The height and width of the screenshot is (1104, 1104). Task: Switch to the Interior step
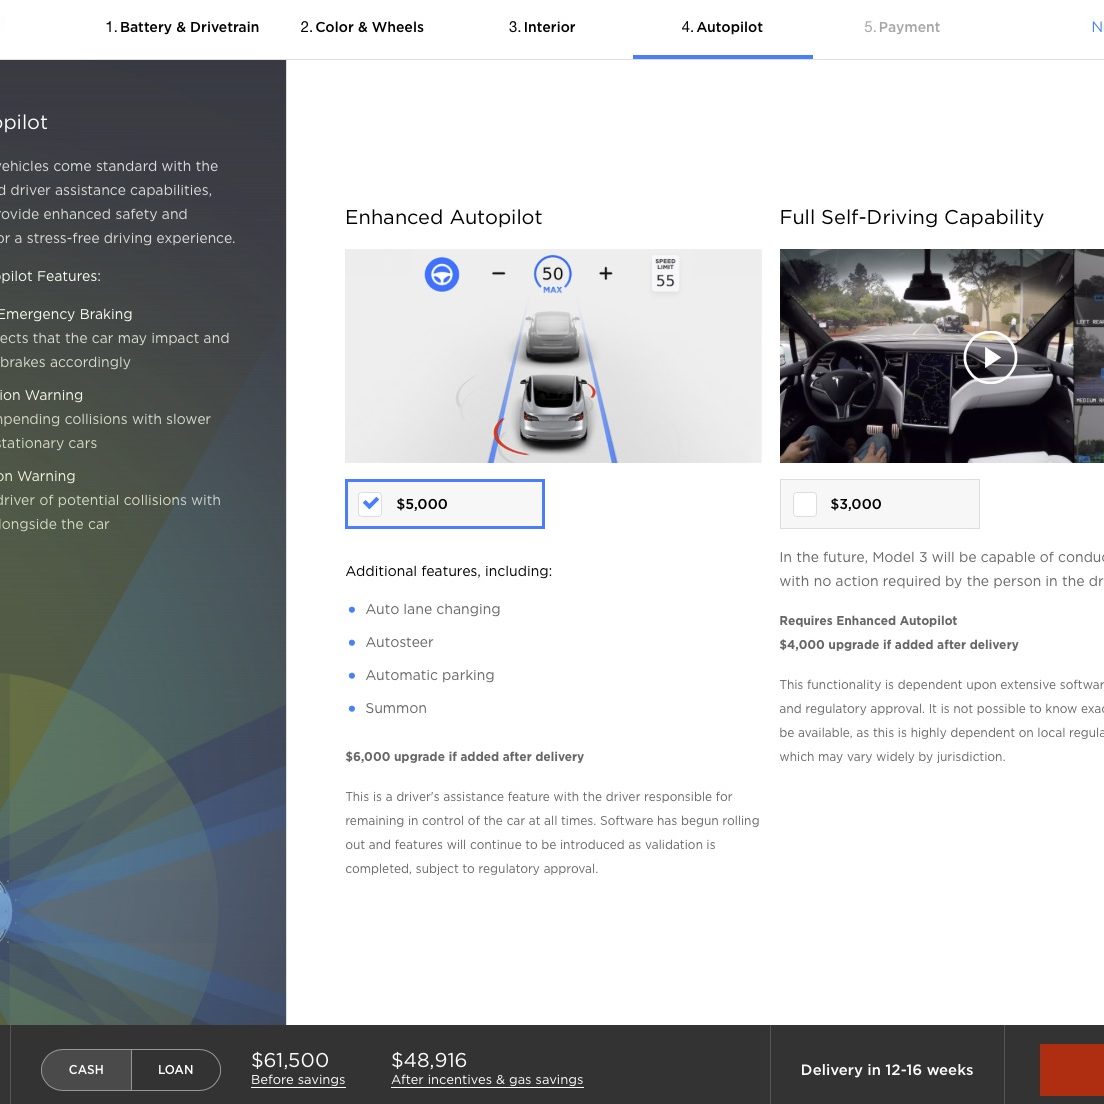click(x=542, y=27)
